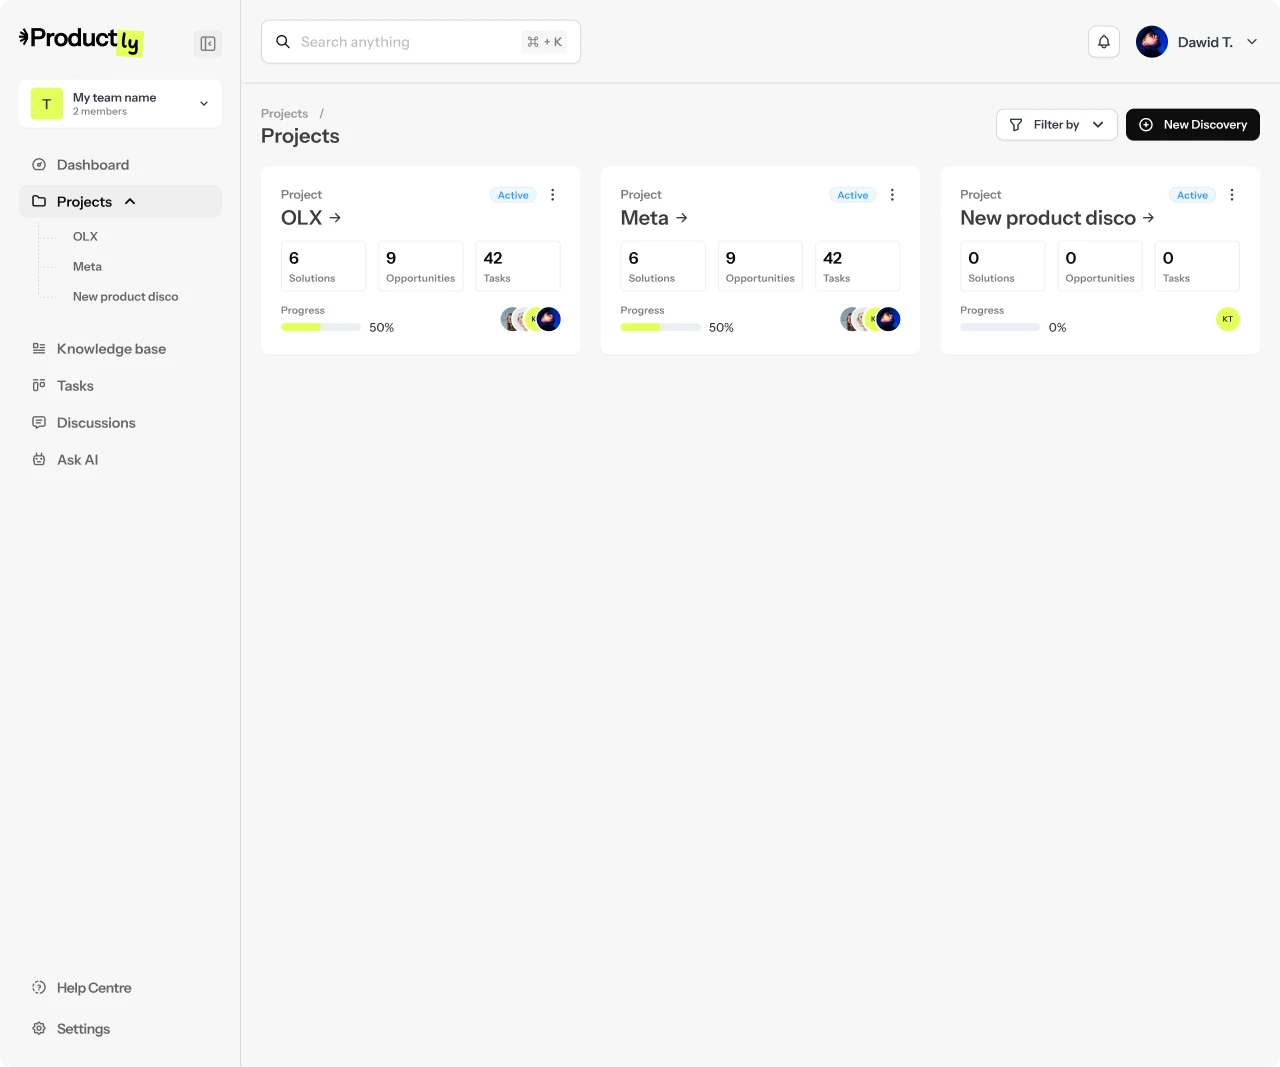Open Knowledge base from the sidebar
The image size is (1280, 1067).
click(x=111, y=349)
